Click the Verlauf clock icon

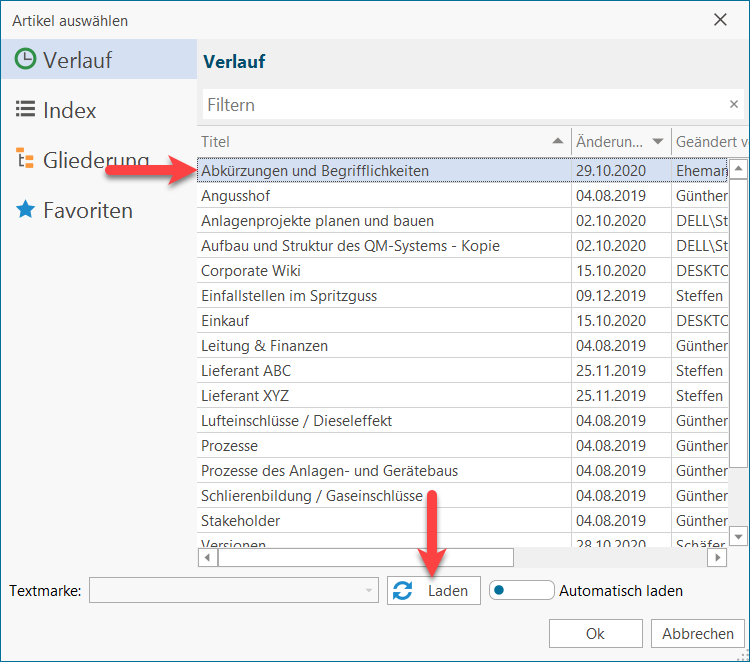click(x=25, y=60)
